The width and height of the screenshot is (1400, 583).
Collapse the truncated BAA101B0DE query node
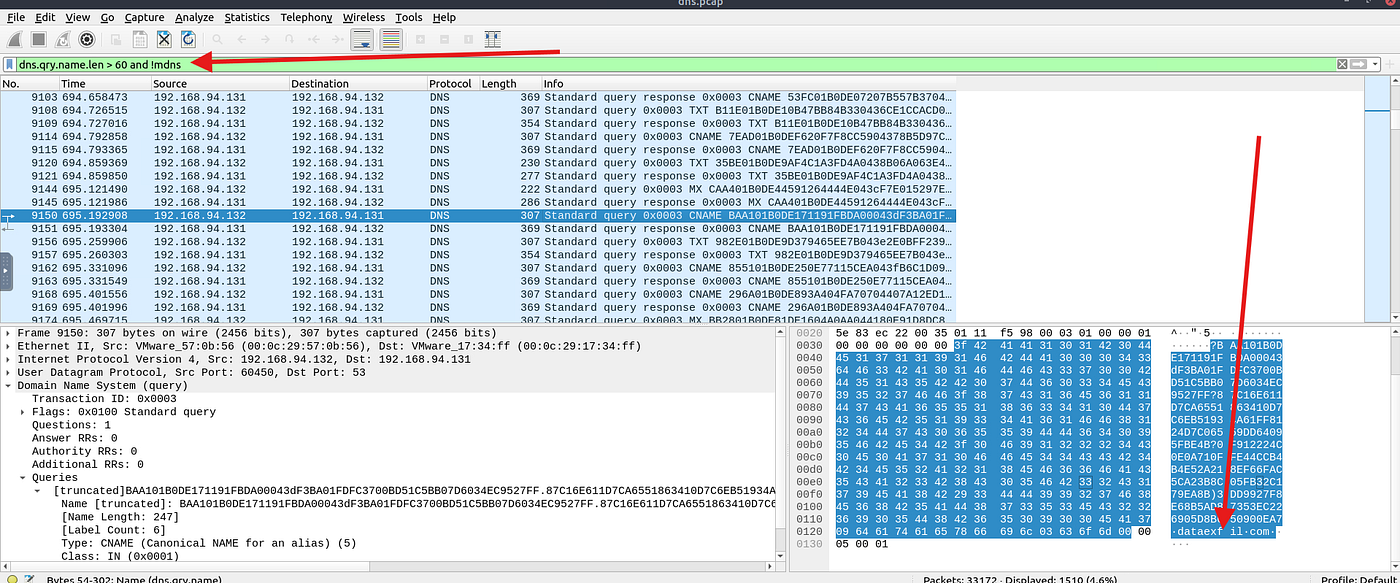click(39, 491)
